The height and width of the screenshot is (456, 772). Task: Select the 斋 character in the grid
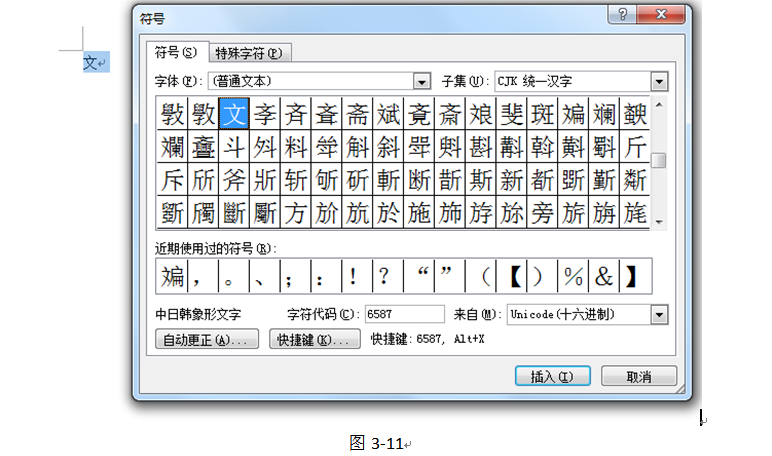pyautogui.click(x=357, y=114)
